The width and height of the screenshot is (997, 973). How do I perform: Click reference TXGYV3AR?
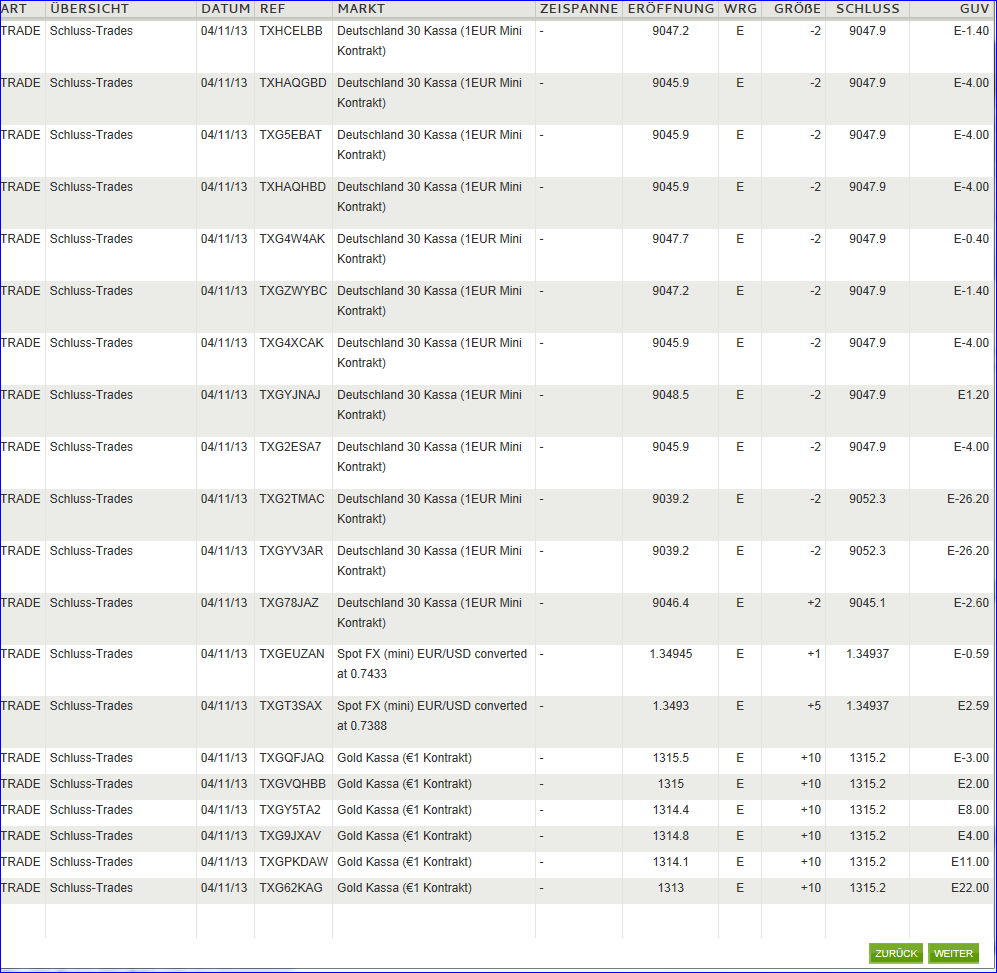tap(291, 551)
